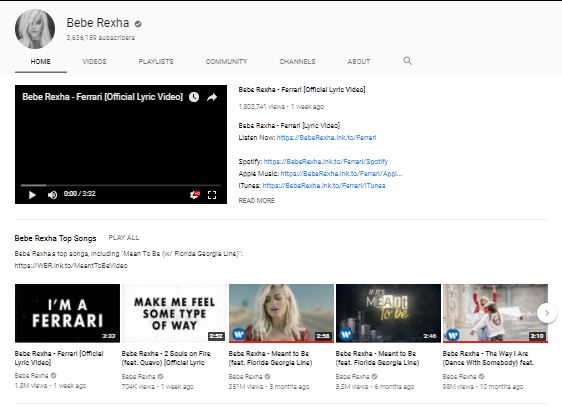
Task: Click the Warner logo on If It's Meant to Be thumbnail
Action: click(346, 335)
